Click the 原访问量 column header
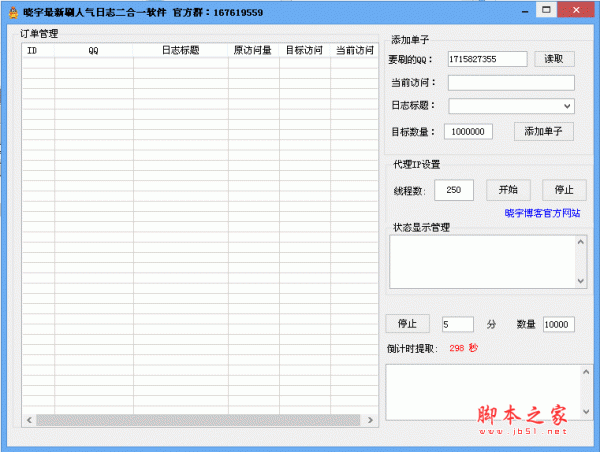Viewport: 600px width, 452px height. tap(253, 51)
